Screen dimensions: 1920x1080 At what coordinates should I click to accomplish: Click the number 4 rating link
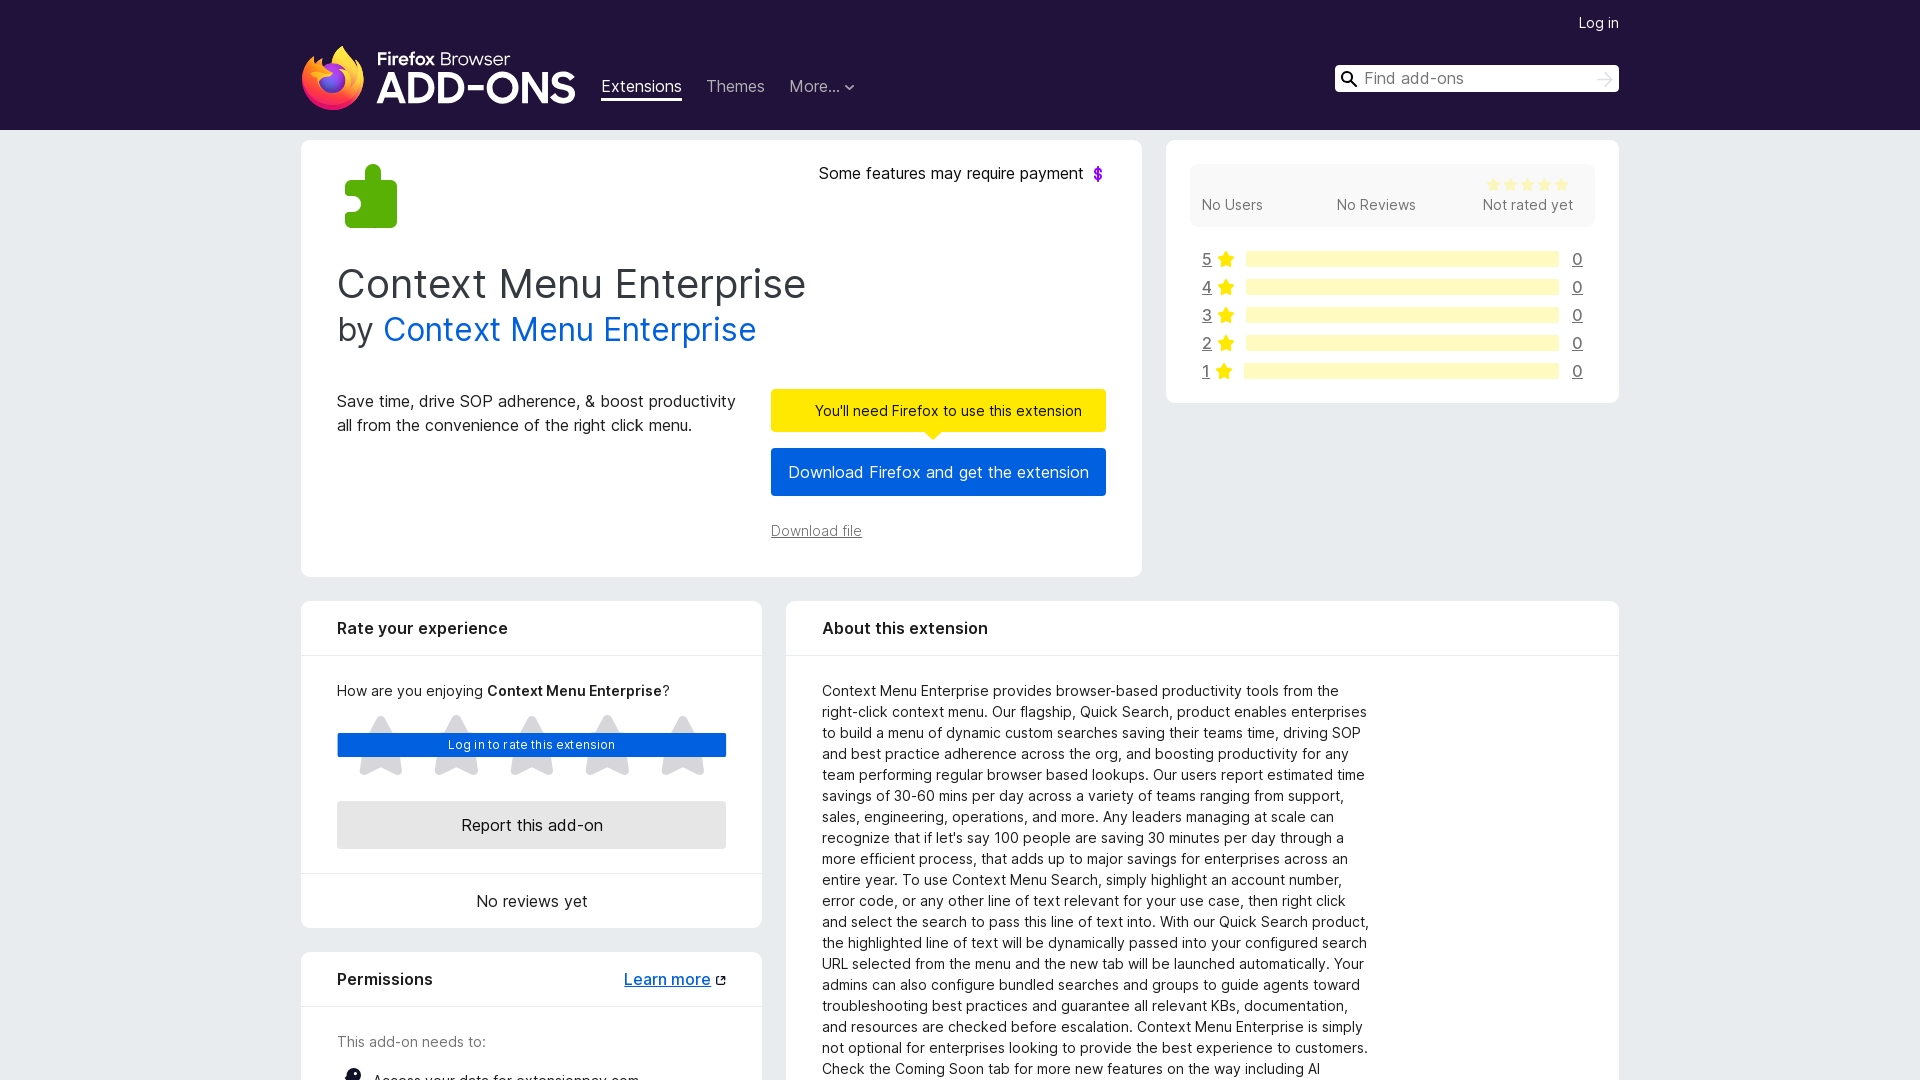pos(1207,287)
